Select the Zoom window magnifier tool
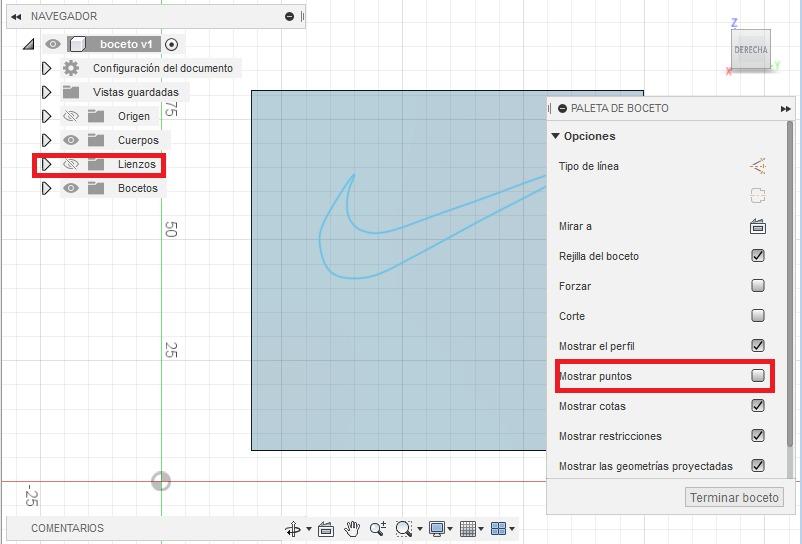 404,529
